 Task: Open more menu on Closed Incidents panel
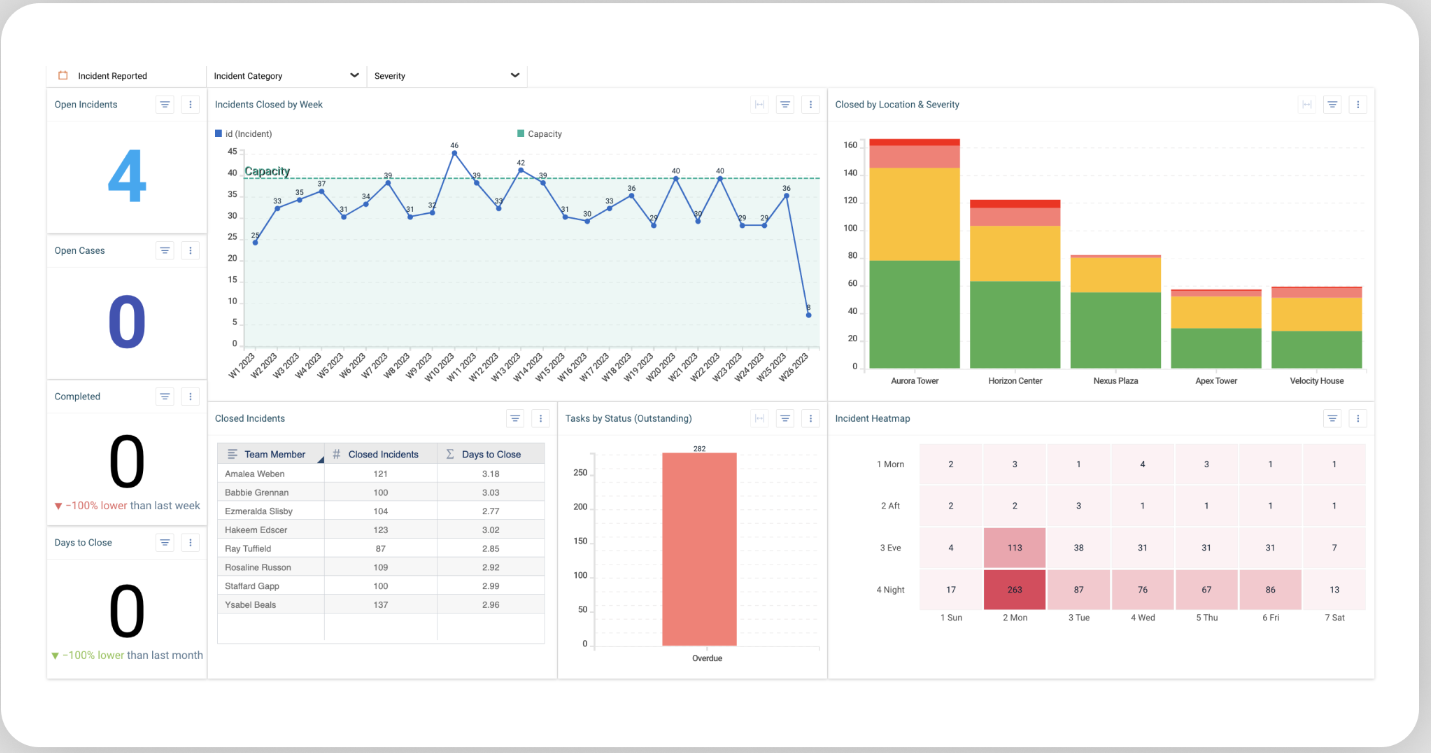(540, 418)
